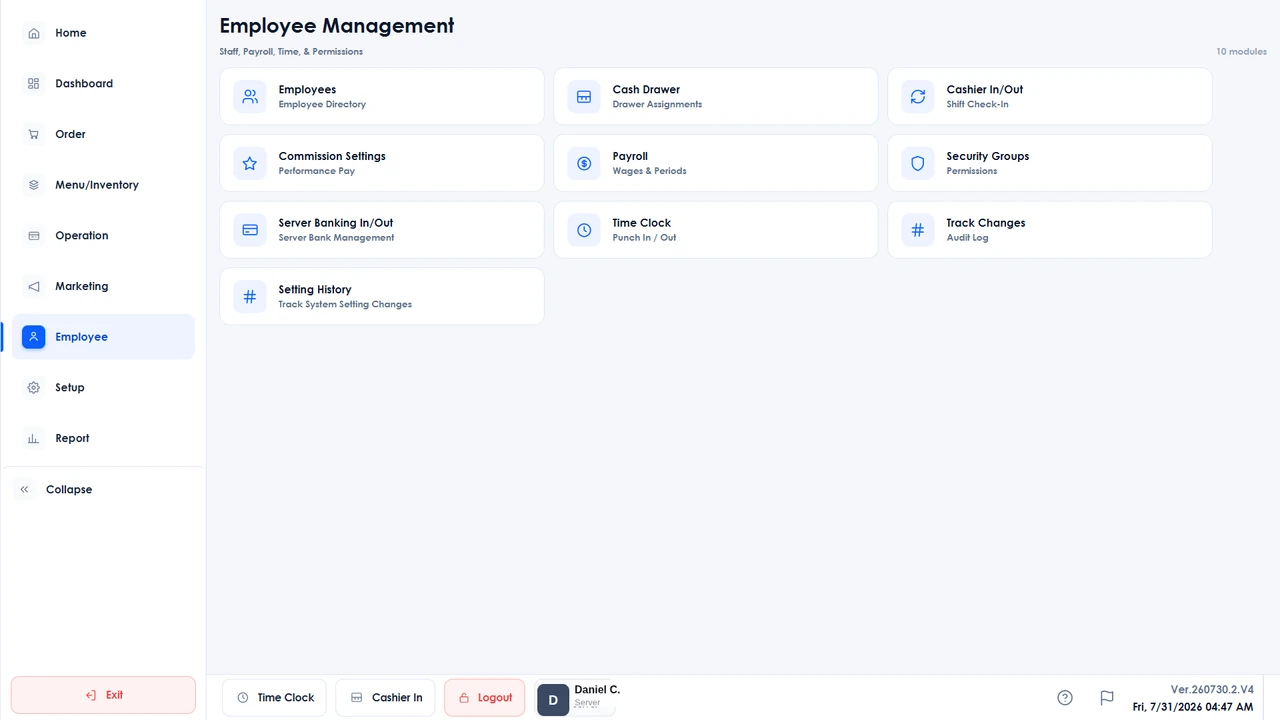Click the Payroll dollar icon
The height and width of the screenshot is (720, 1280).
click(x=584, y=163)
